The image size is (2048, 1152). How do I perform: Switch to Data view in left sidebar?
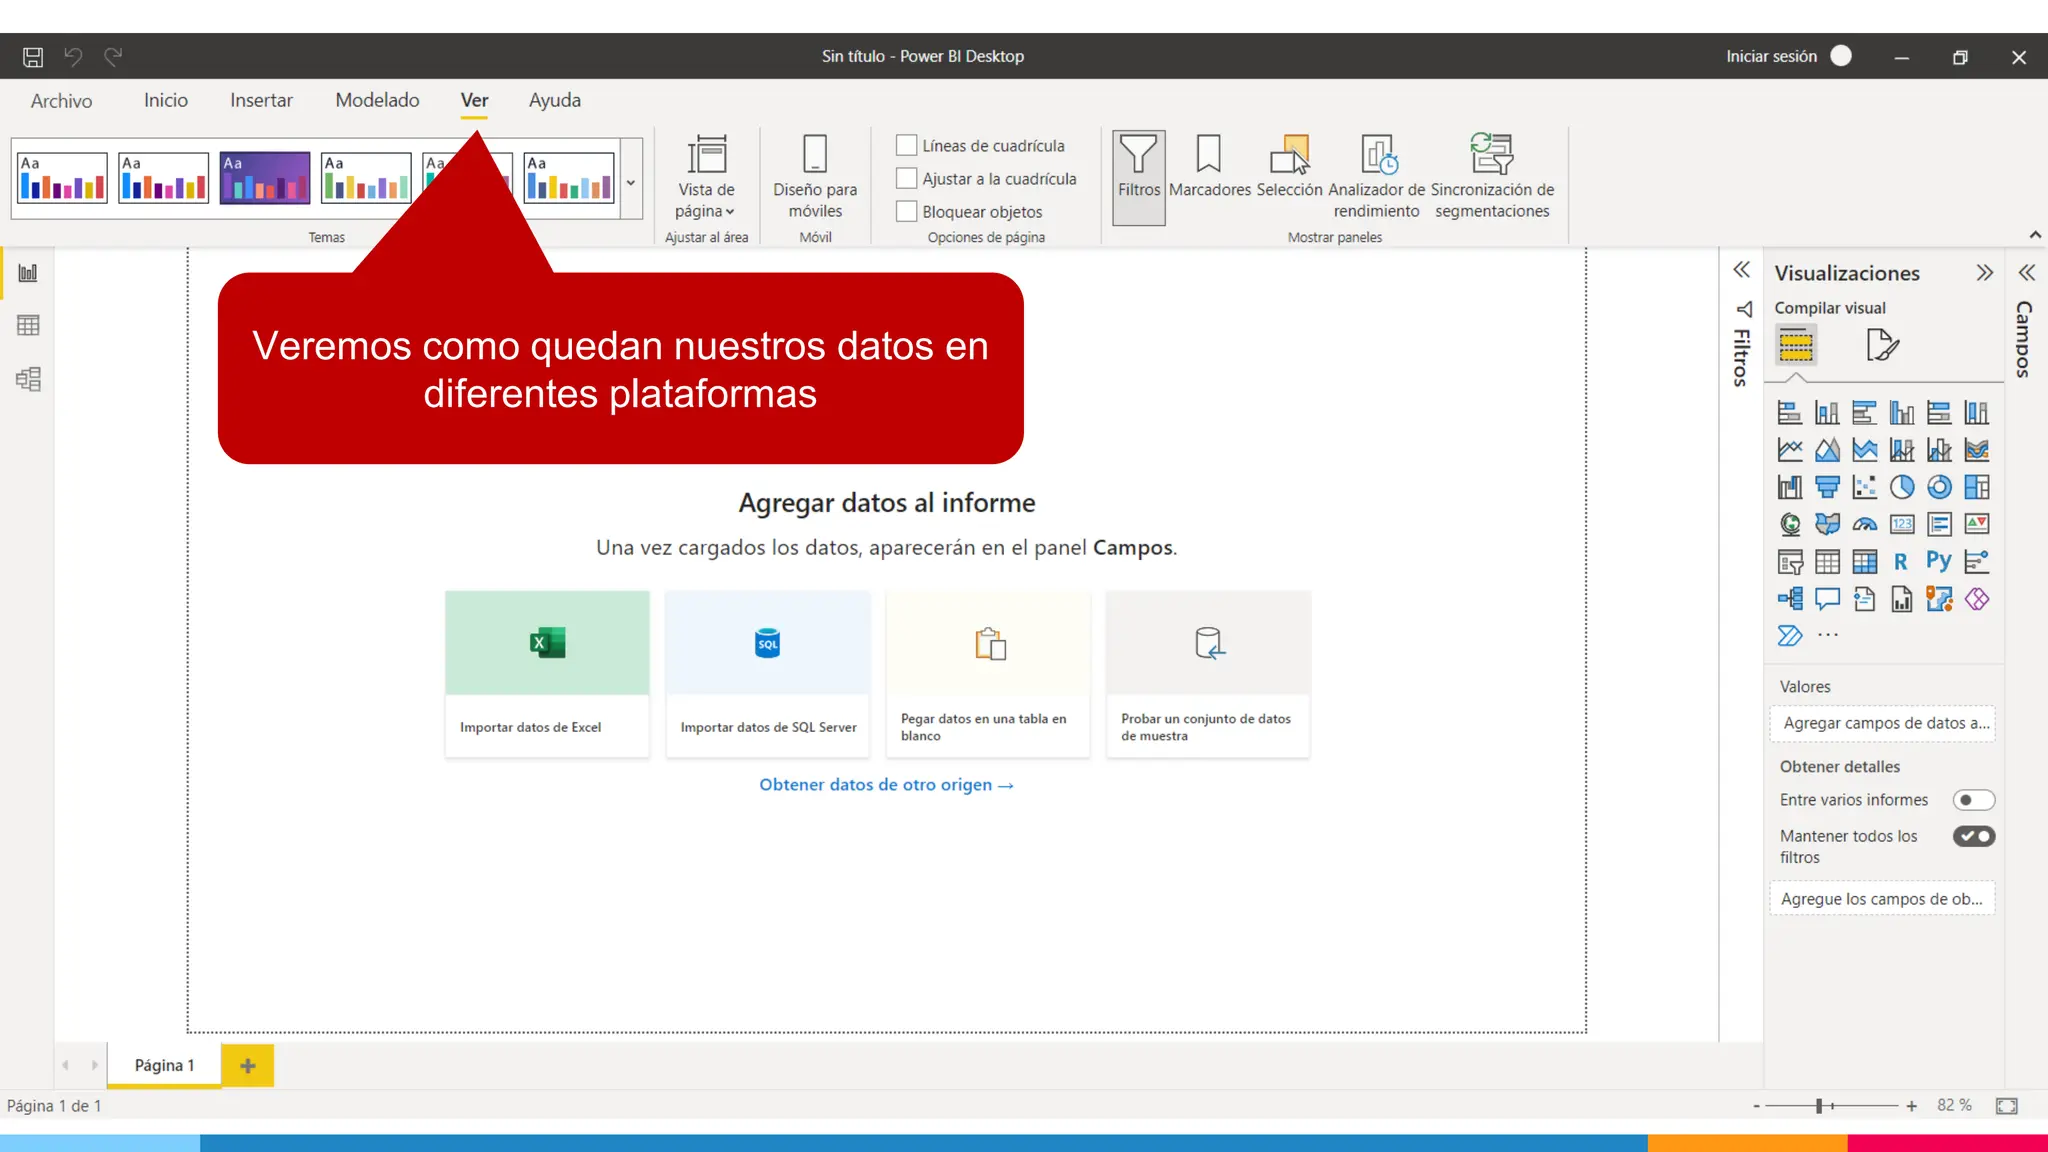pyautogui.click(x=28, y=326)
